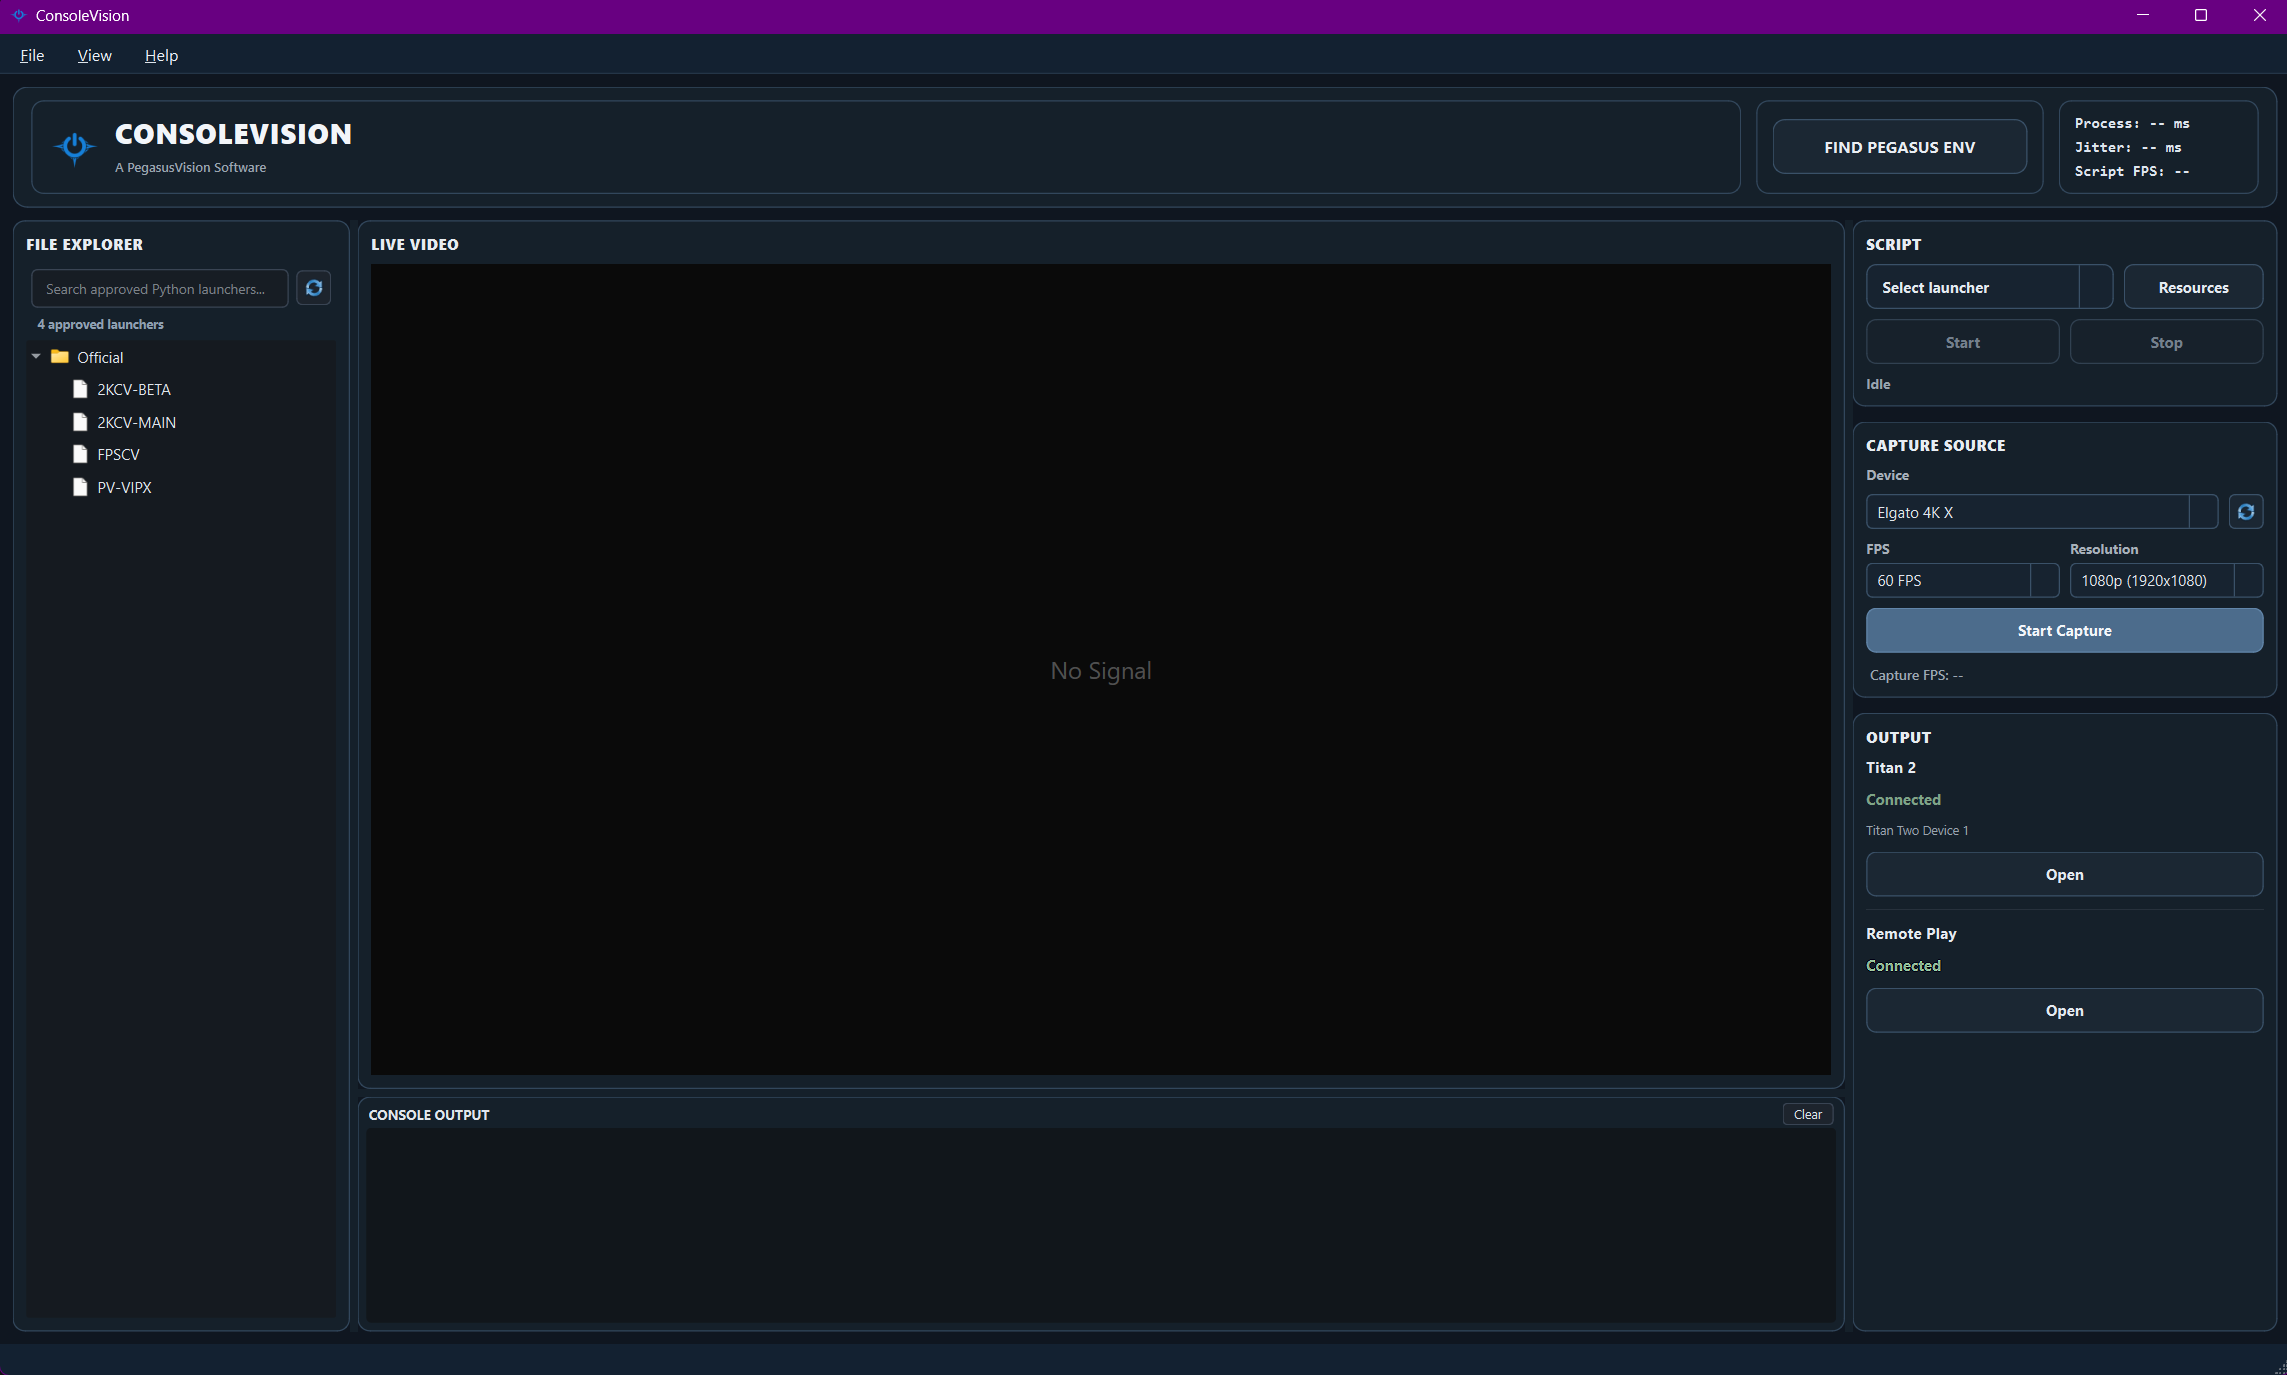Clear the console output

tap(1807, 1114)
